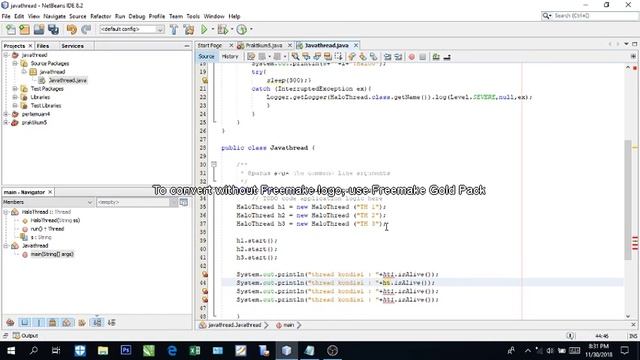Open the File menu
The image size is (640, 360).
click(6, 16)
